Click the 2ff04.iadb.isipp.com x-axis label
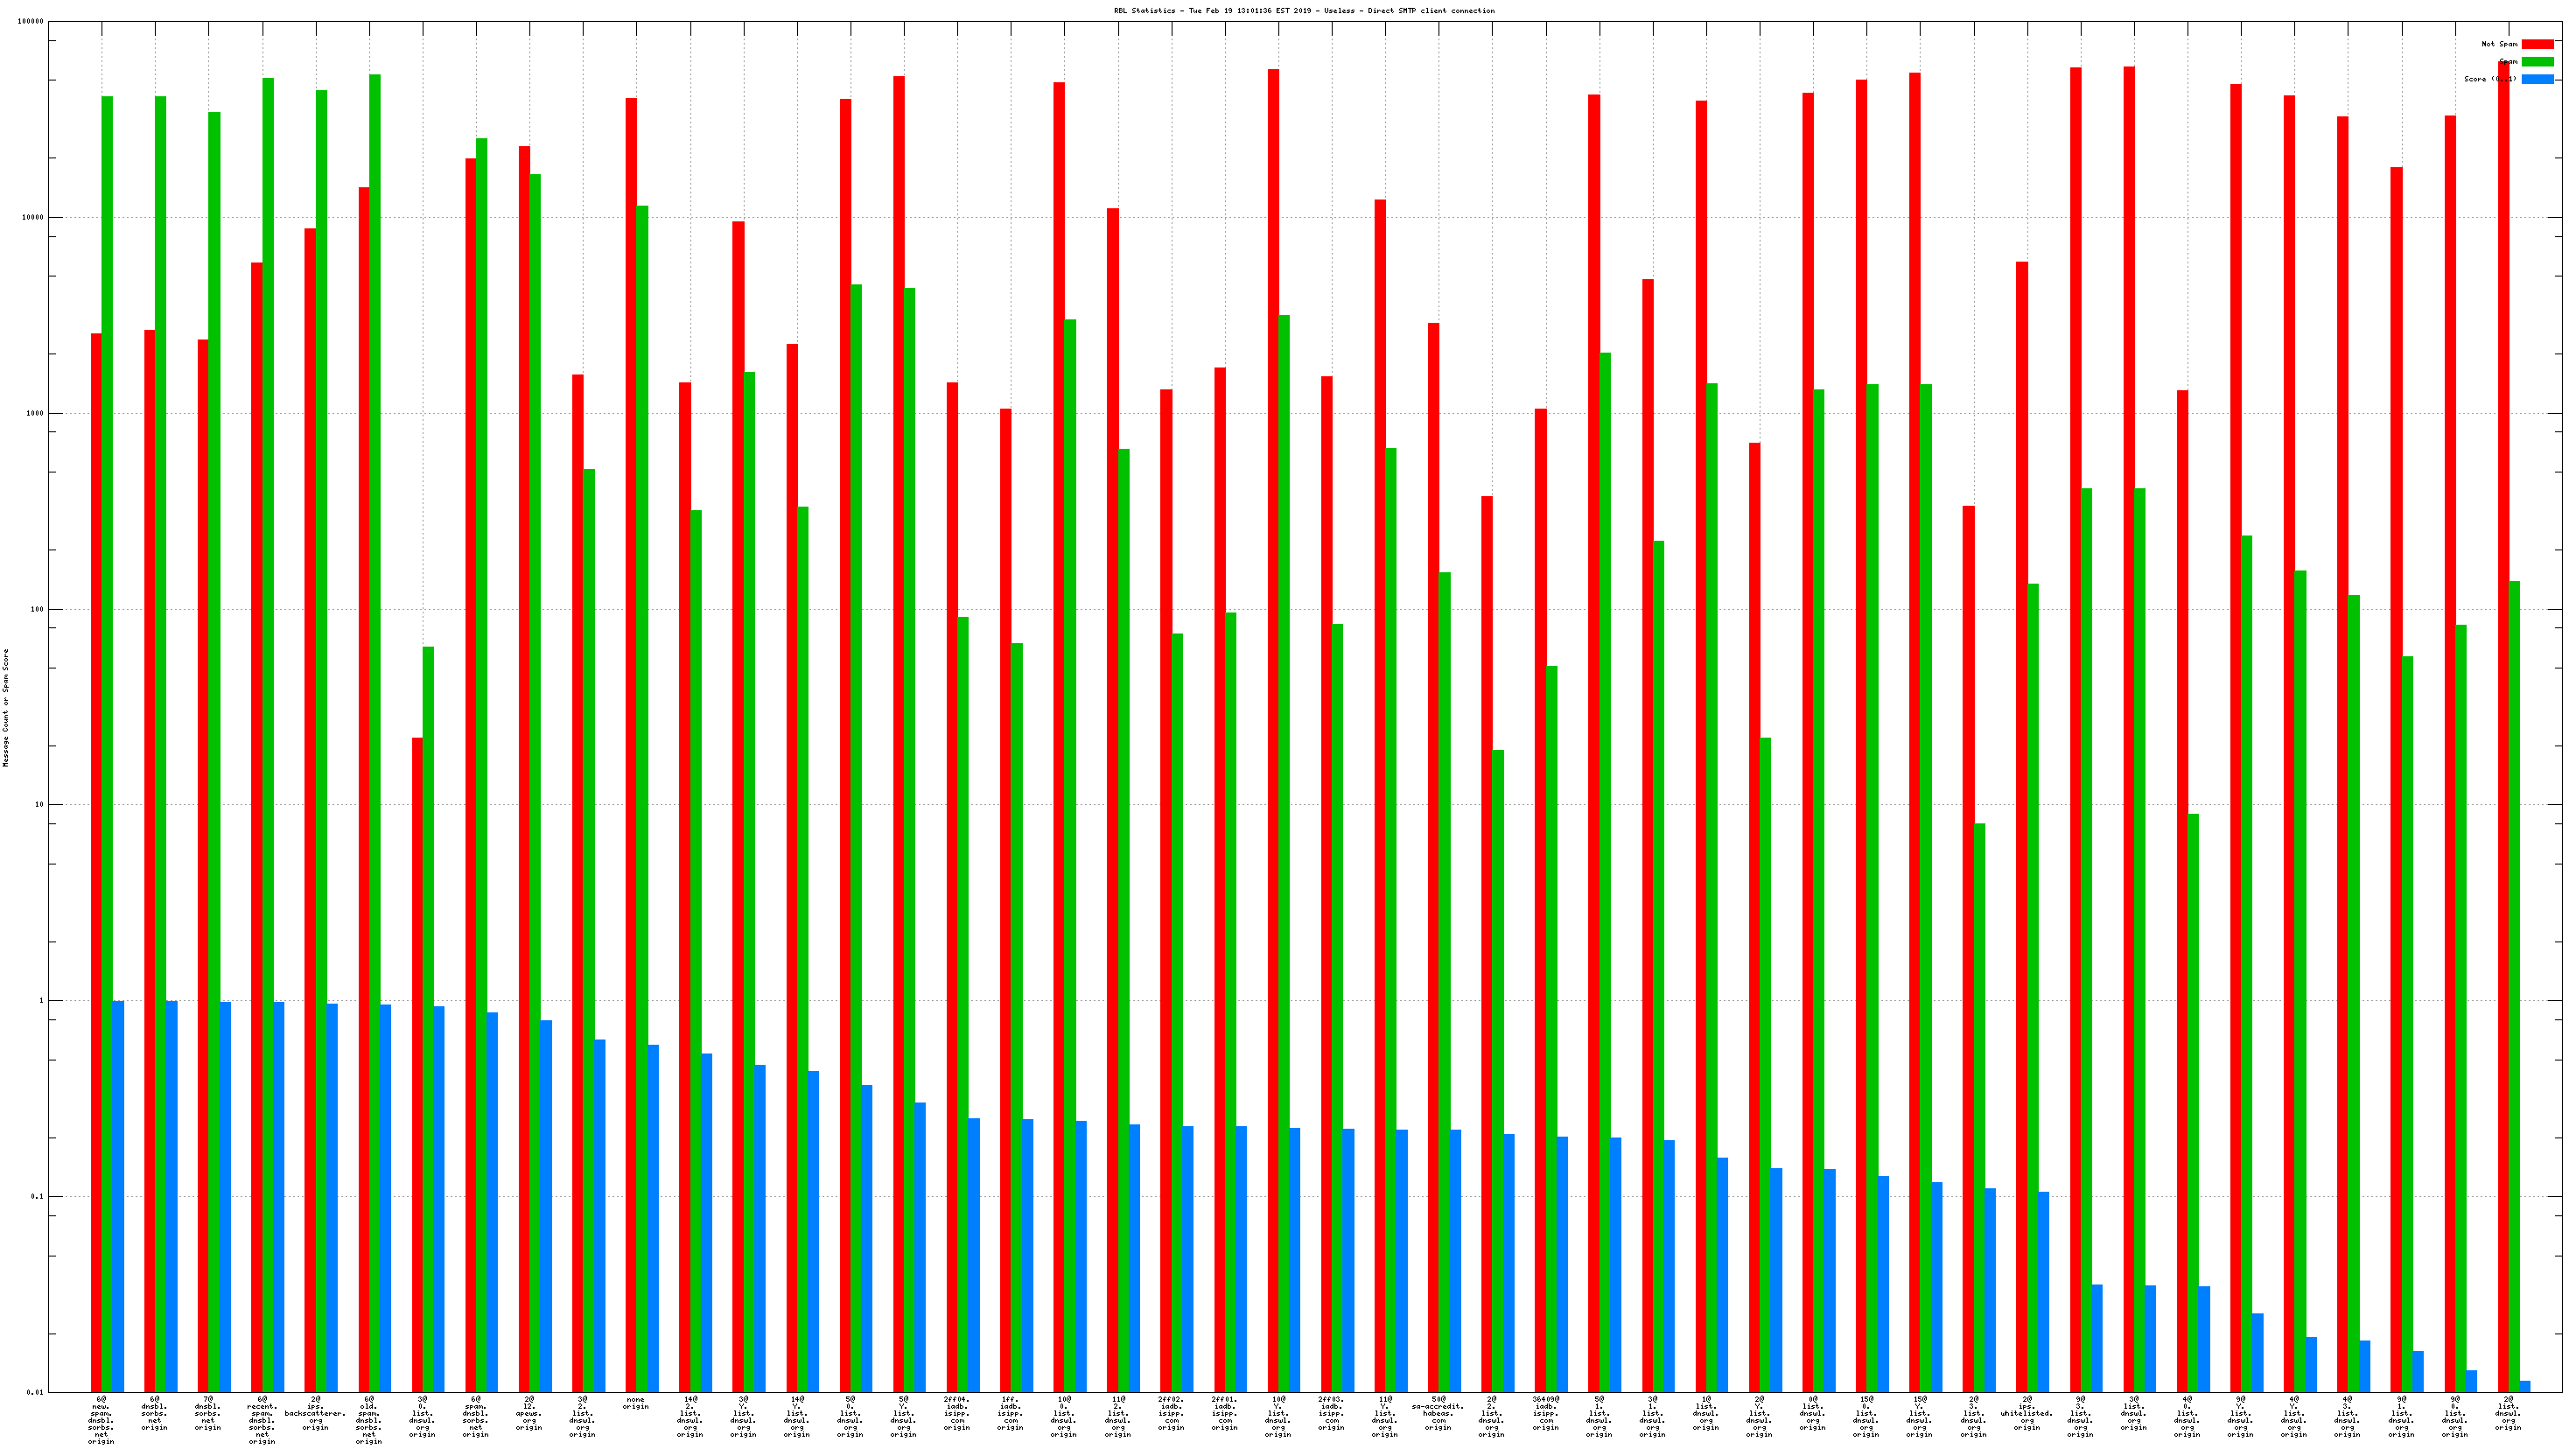The image size is (2576, 1449). click(957, 1413)
